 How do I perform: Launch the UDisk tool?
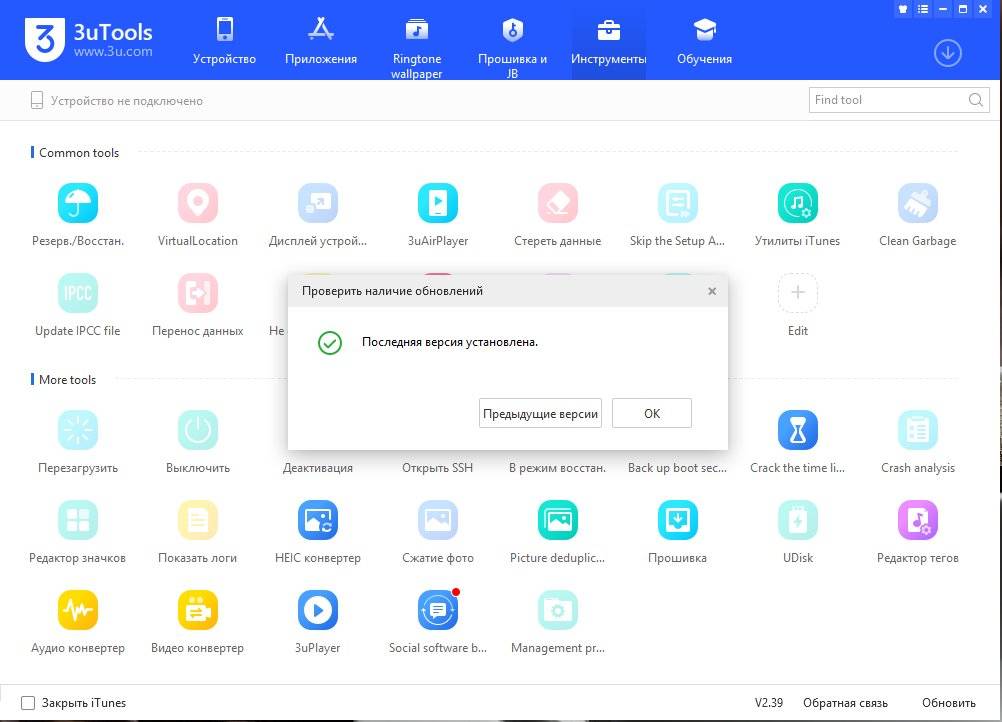click(x=798, y=520)
